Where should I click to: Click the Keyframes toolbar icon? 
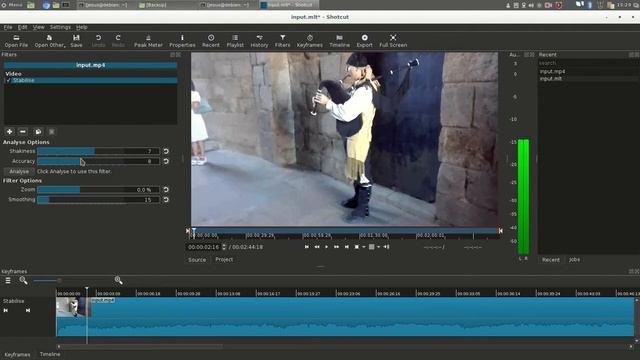310,41
